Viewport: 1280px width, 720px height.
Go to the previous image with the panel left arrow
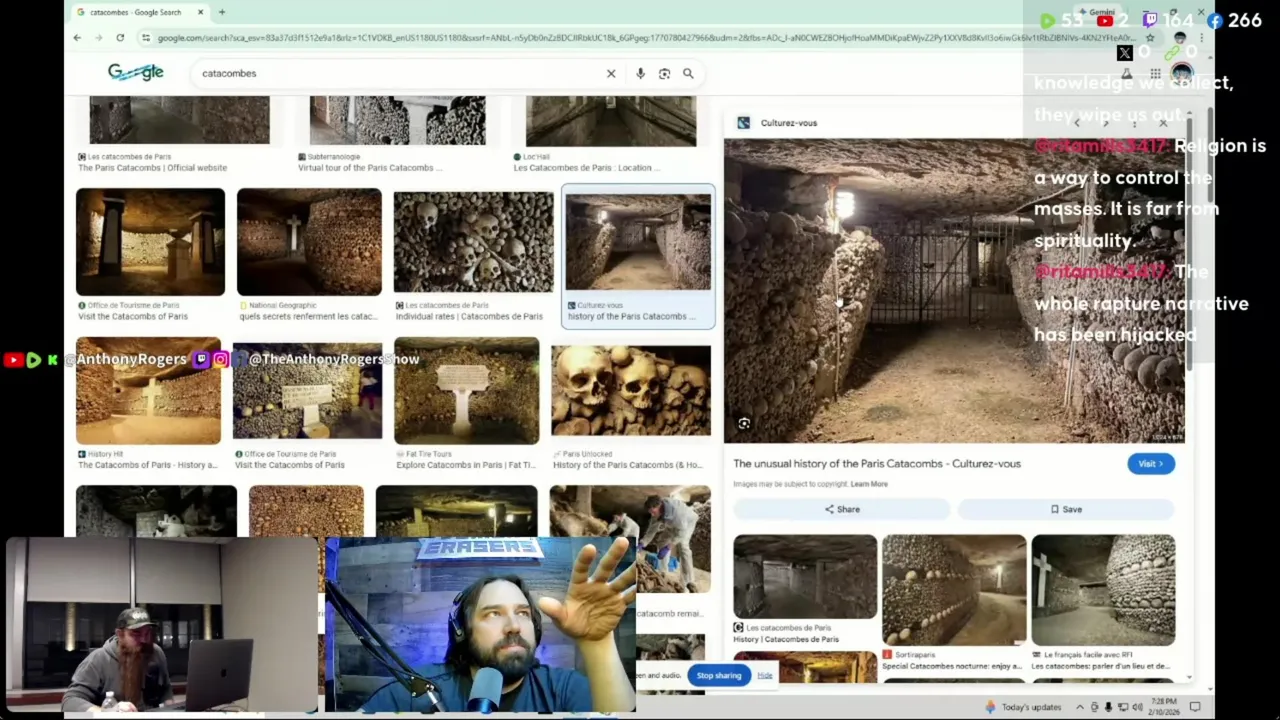pos(1076,123)
